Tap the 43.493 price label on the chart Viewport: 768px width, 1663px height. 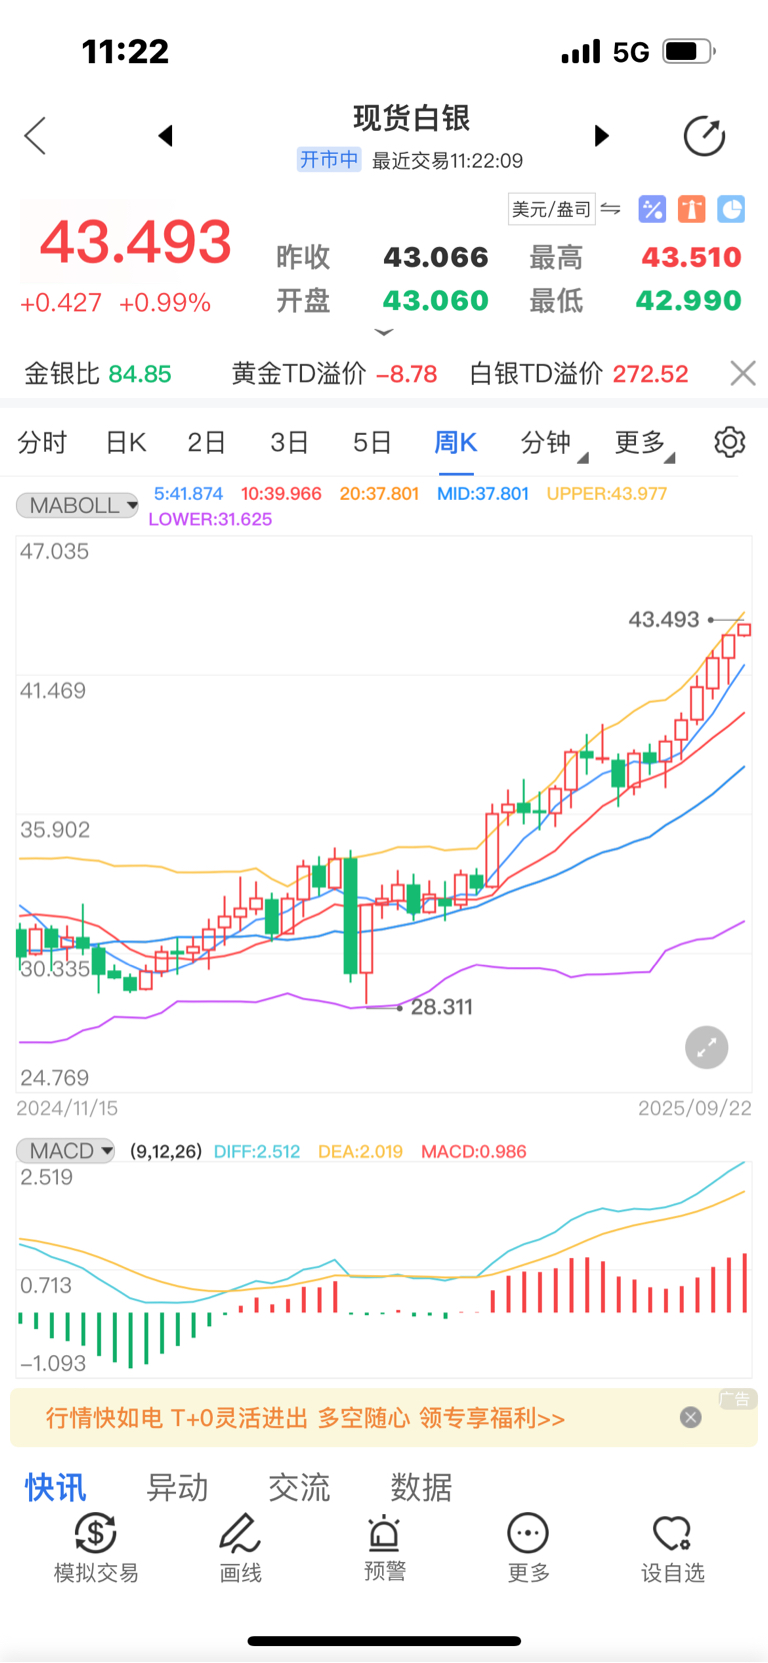tap(664, 619)
